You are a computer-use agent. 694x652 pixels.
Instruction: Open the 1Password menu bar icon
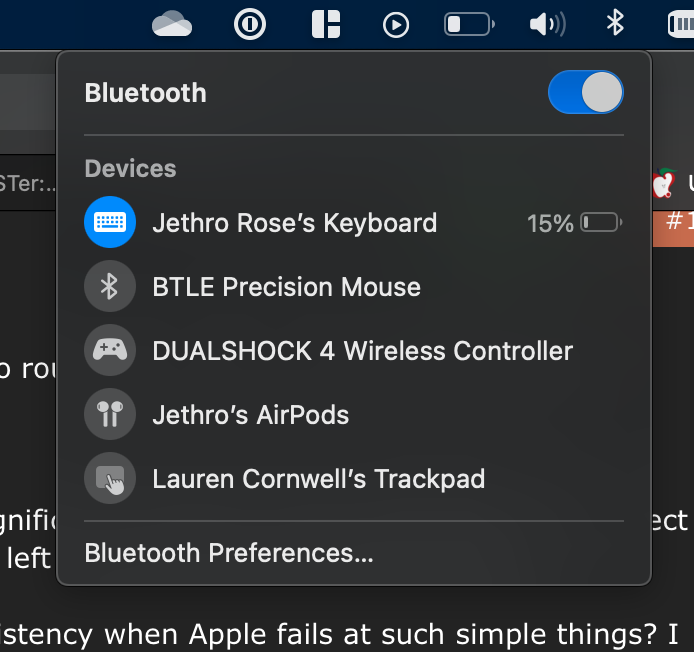coord(249,23)
